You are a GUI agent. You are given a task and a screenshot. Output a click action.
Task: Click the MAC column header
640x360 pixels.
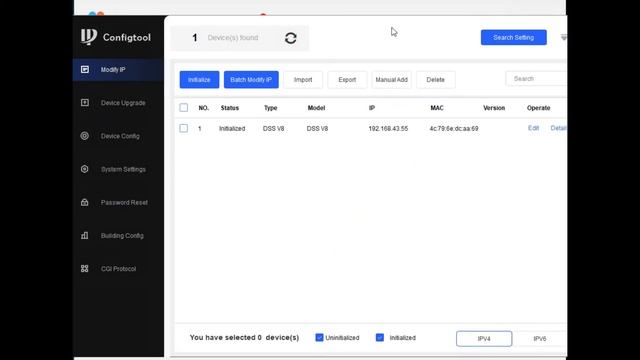tap(437, 108)
